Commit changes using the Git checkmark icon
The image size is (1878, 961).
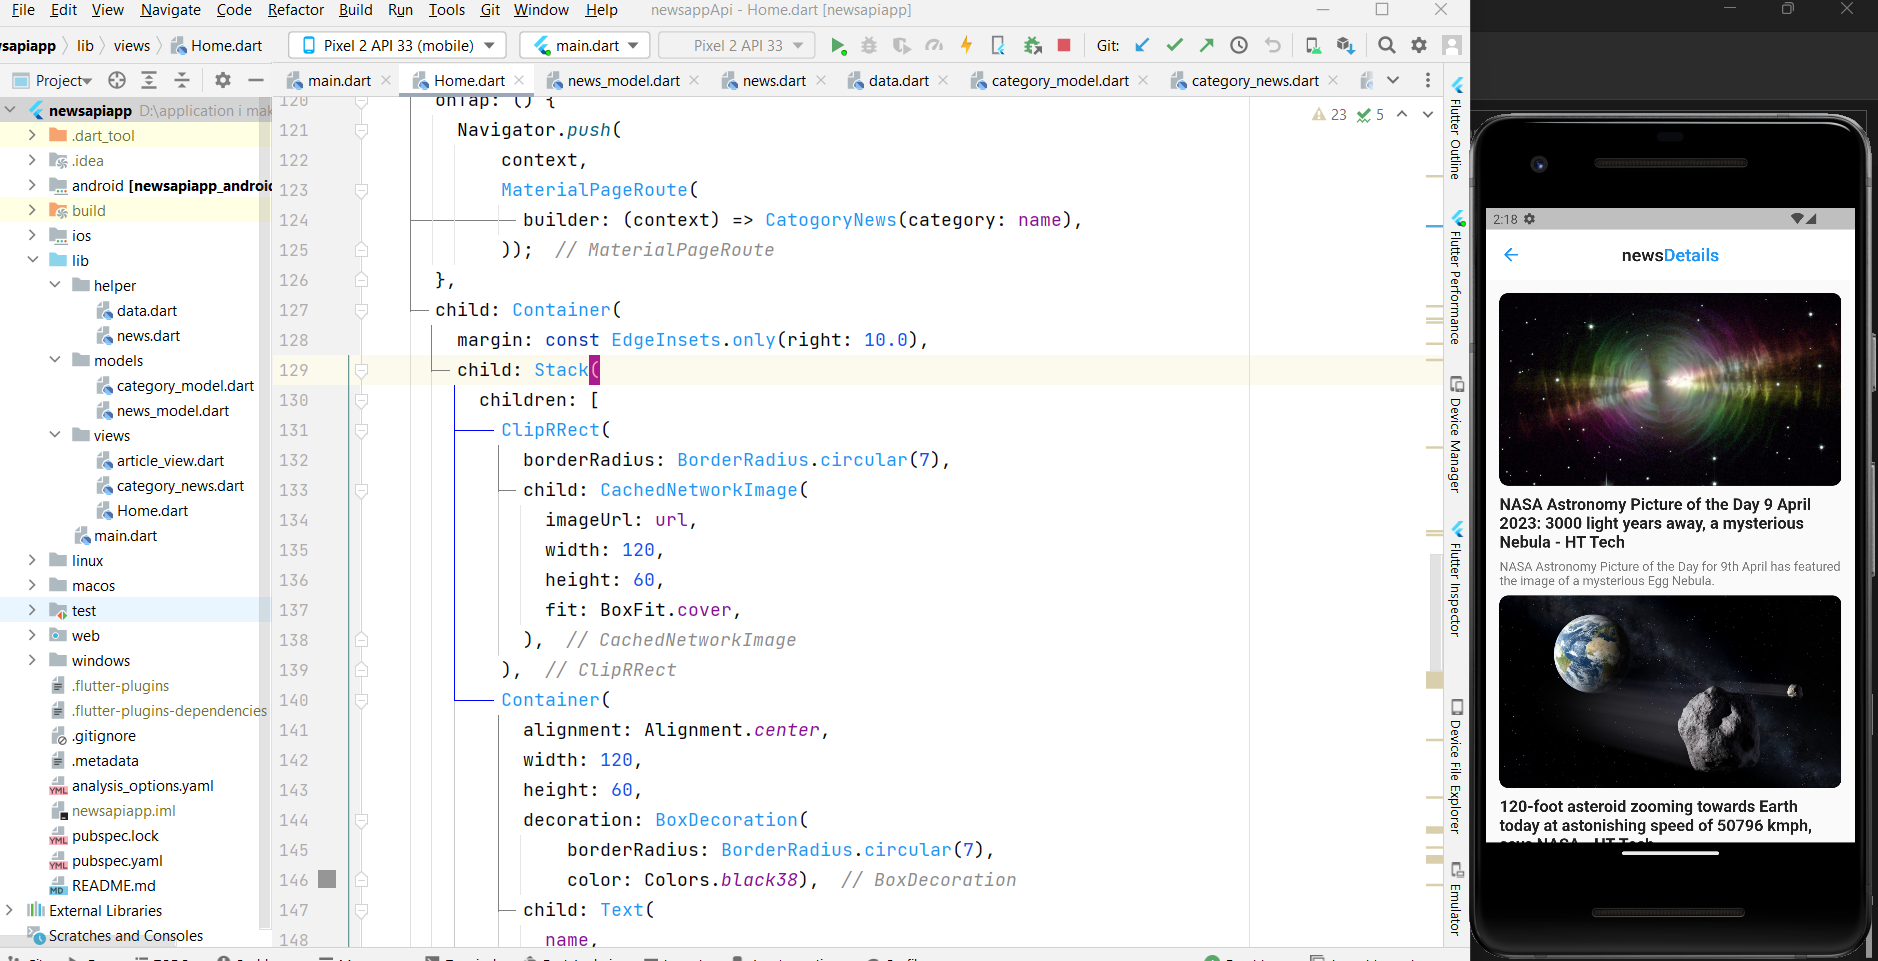click(1175, 45)
